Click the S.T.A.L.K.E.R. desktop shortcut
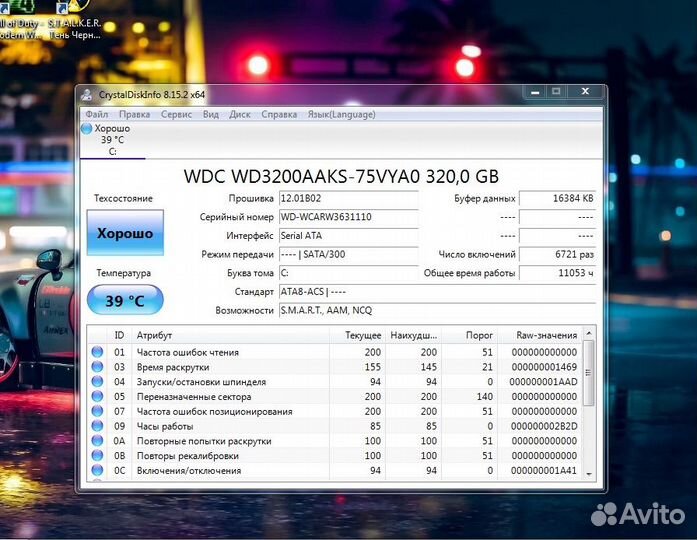 (x=74, y=20)
